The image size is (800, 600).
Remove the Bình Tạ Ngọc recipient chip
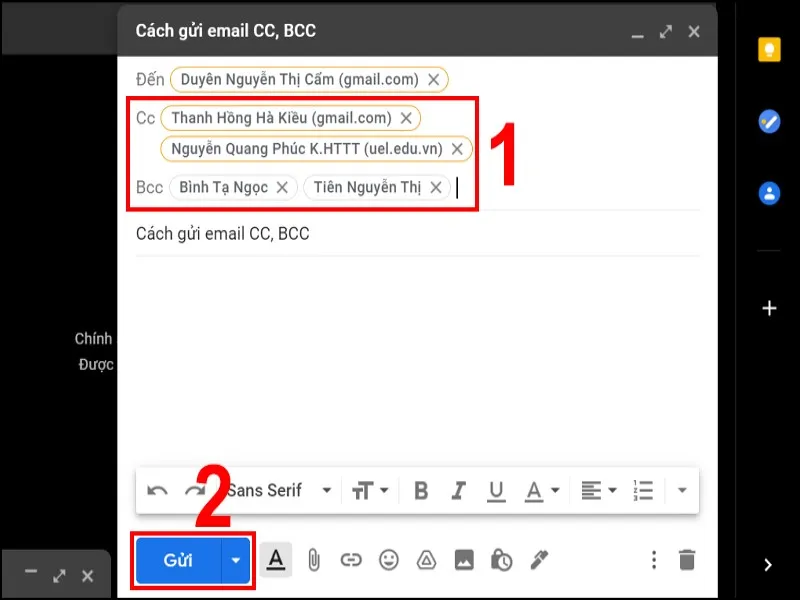[283, 187]
